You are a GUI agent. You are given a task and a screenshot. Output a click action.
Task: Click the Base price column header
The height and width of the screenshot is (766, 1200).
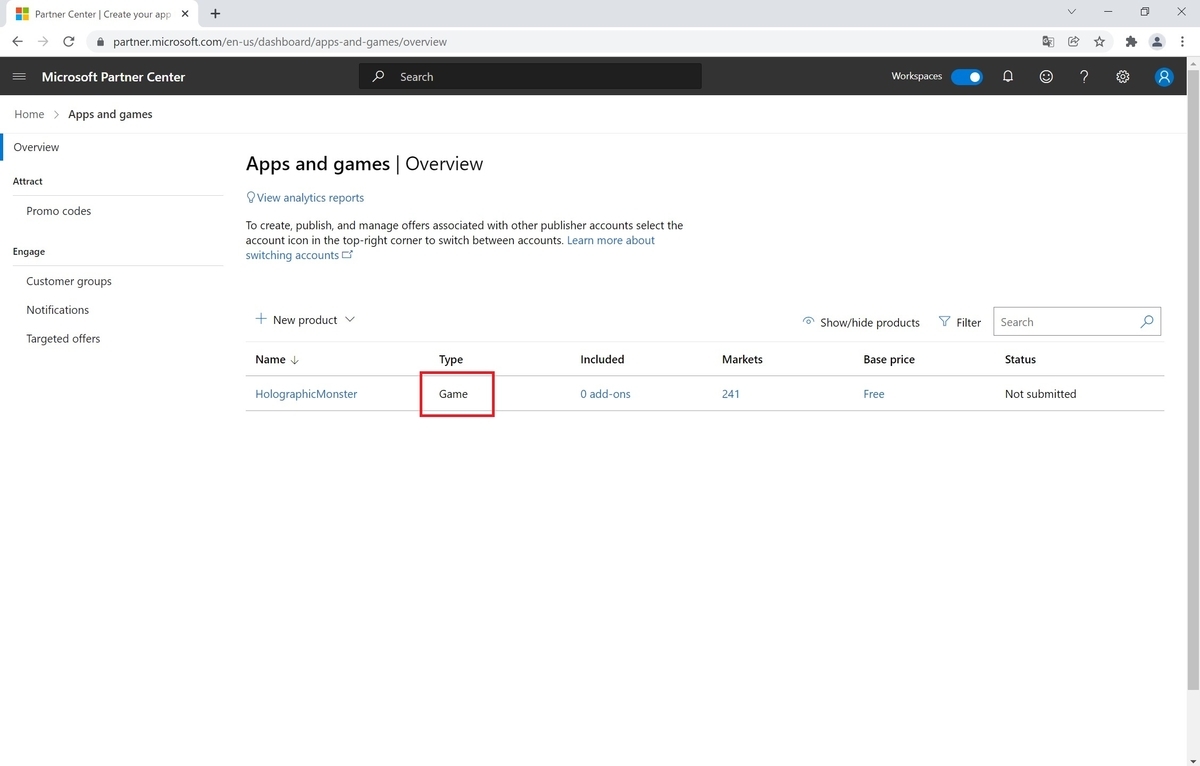tap(889, 359)
